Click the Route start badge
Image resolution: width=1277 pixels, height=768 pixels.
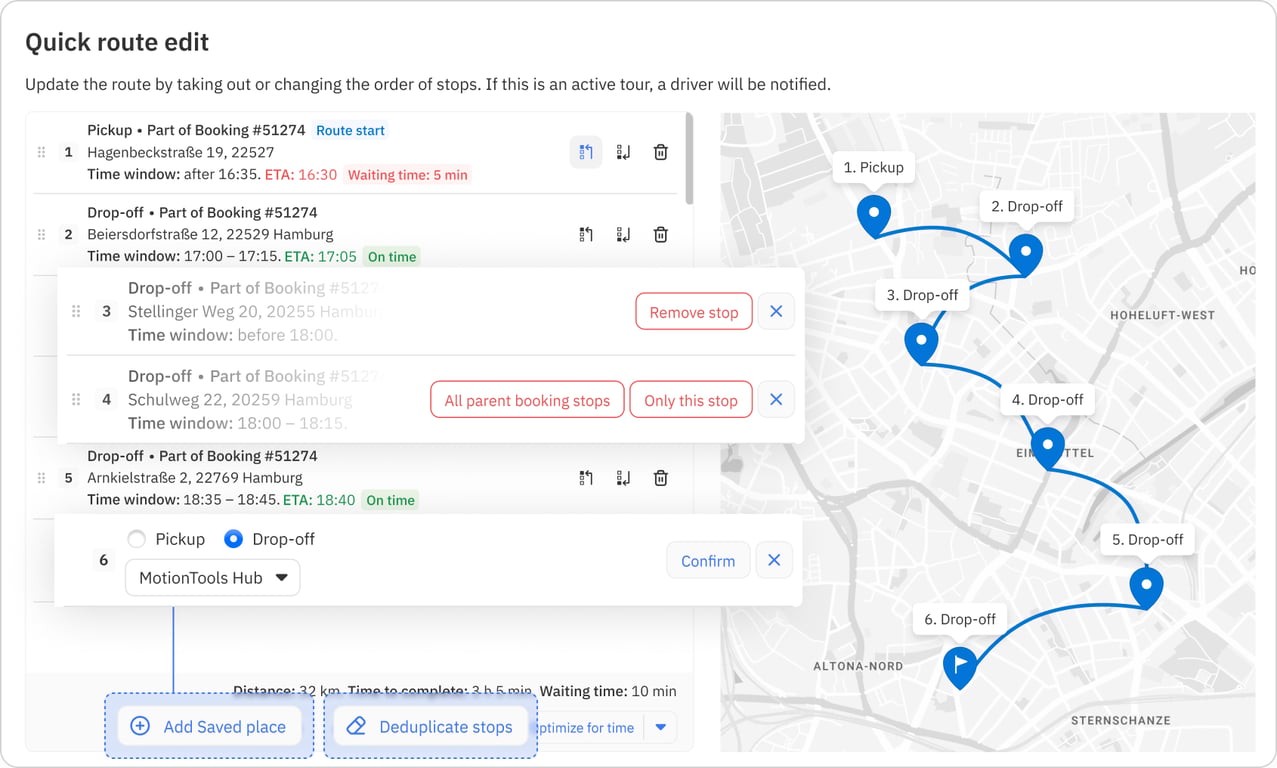(350, 130)
